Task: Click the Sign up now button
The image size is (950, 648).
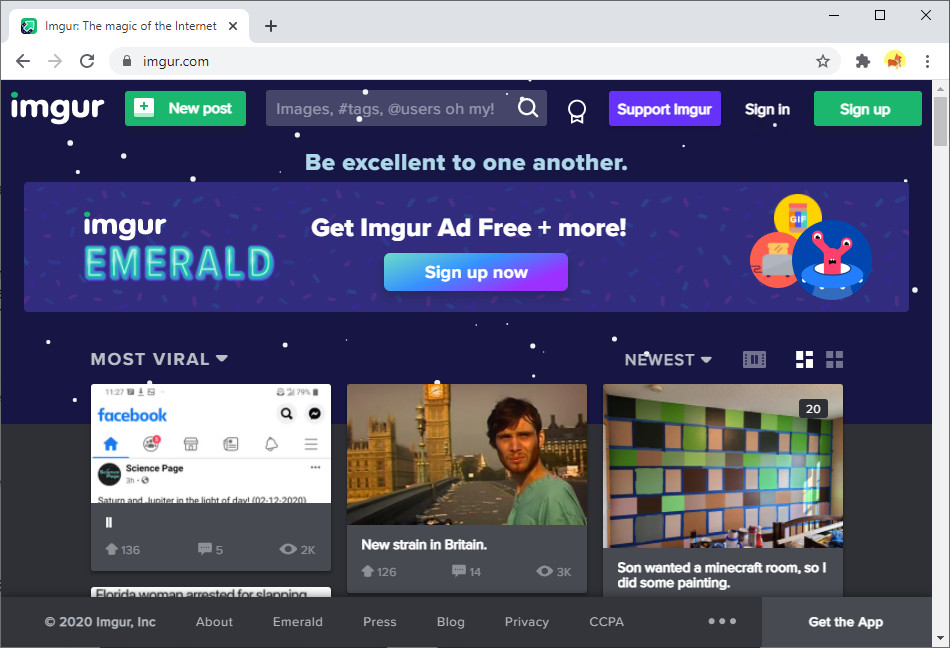Action: click(x=476, y=273)
